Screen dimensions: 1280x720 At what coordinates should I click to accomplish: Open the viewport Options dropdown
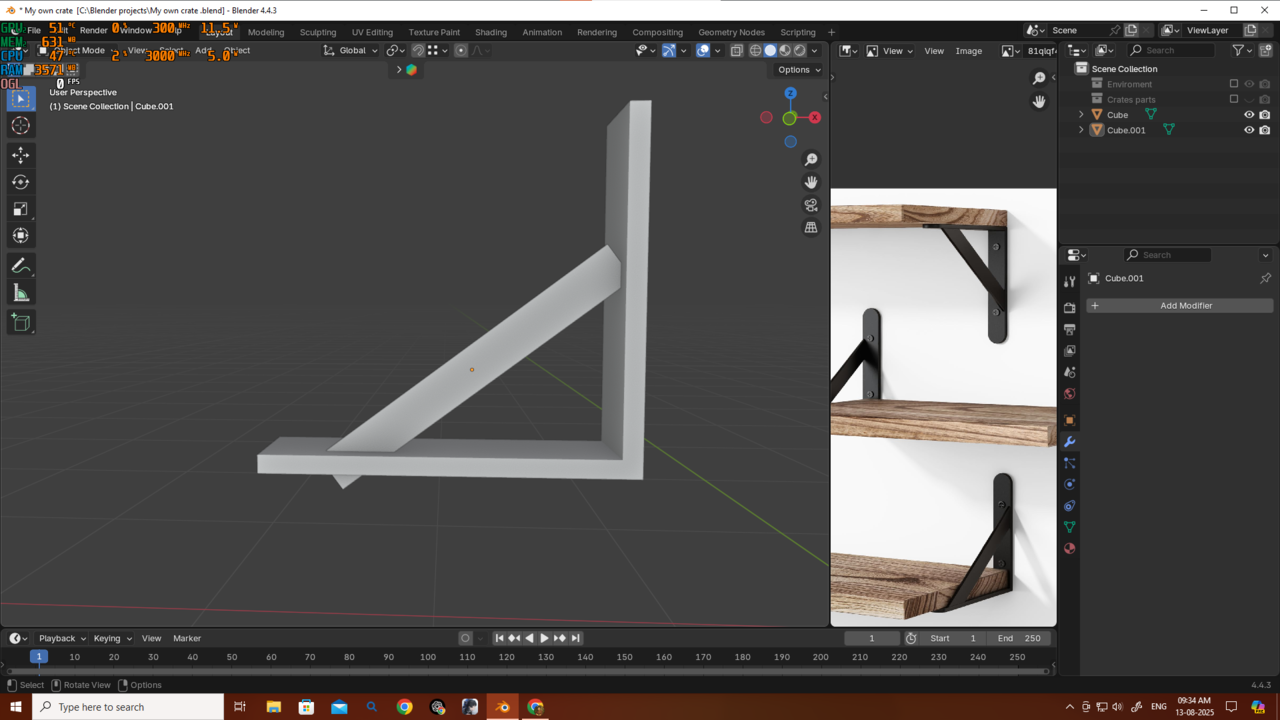click(x=799, y=70)
